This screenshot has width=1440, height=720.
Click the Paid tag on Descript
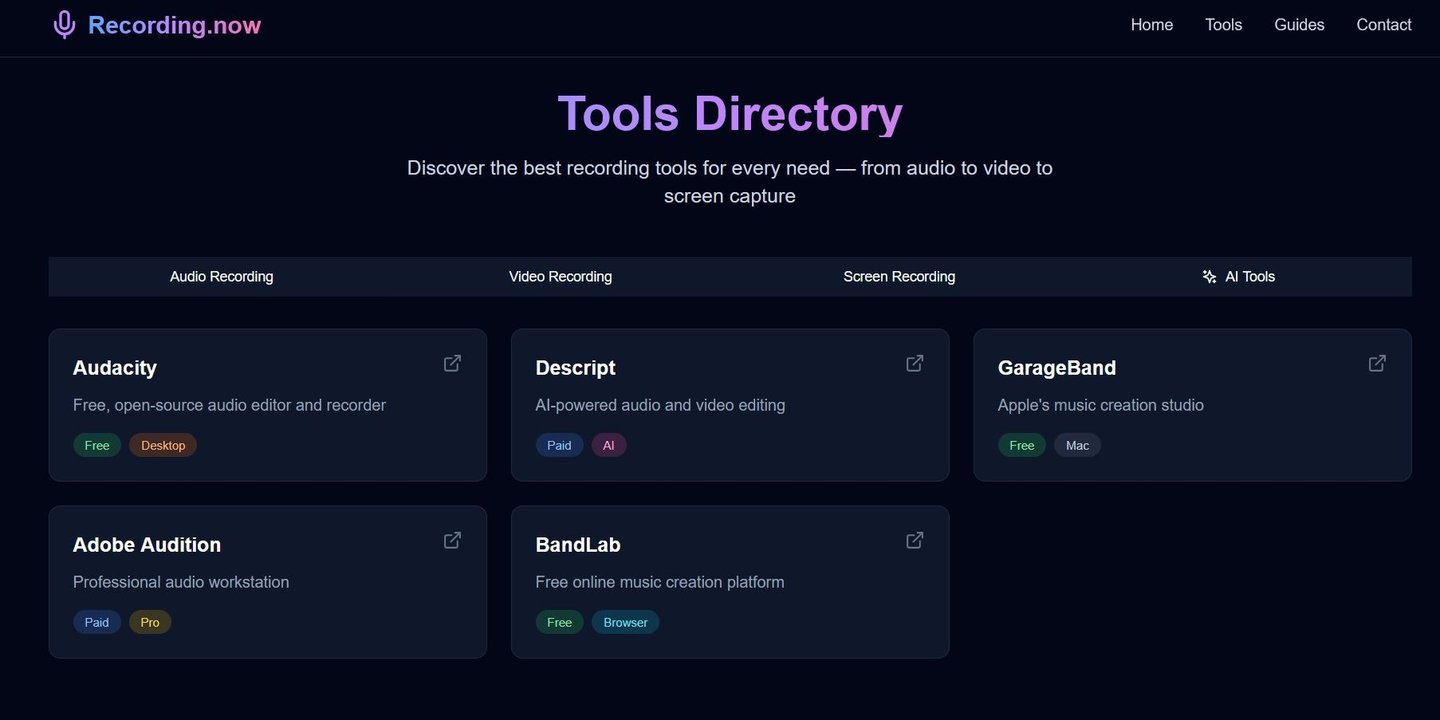559,445
